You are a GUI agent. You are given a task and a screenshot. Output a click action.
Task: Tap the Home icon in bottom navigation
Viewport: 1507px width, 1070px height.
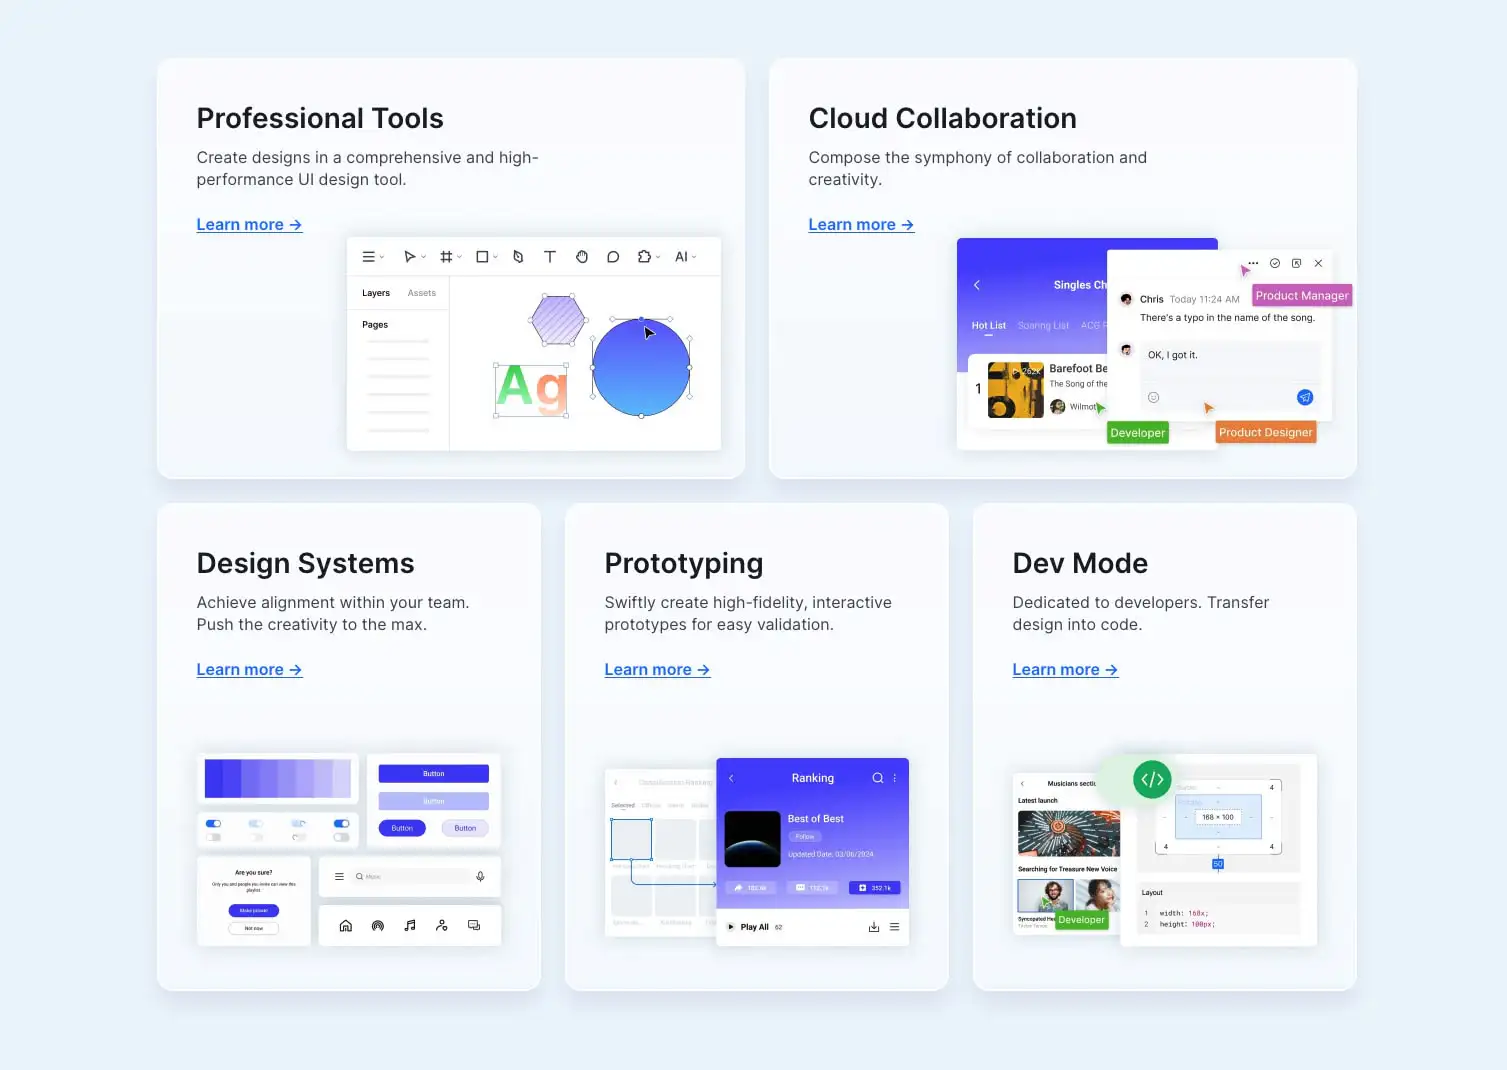point(346,926)
